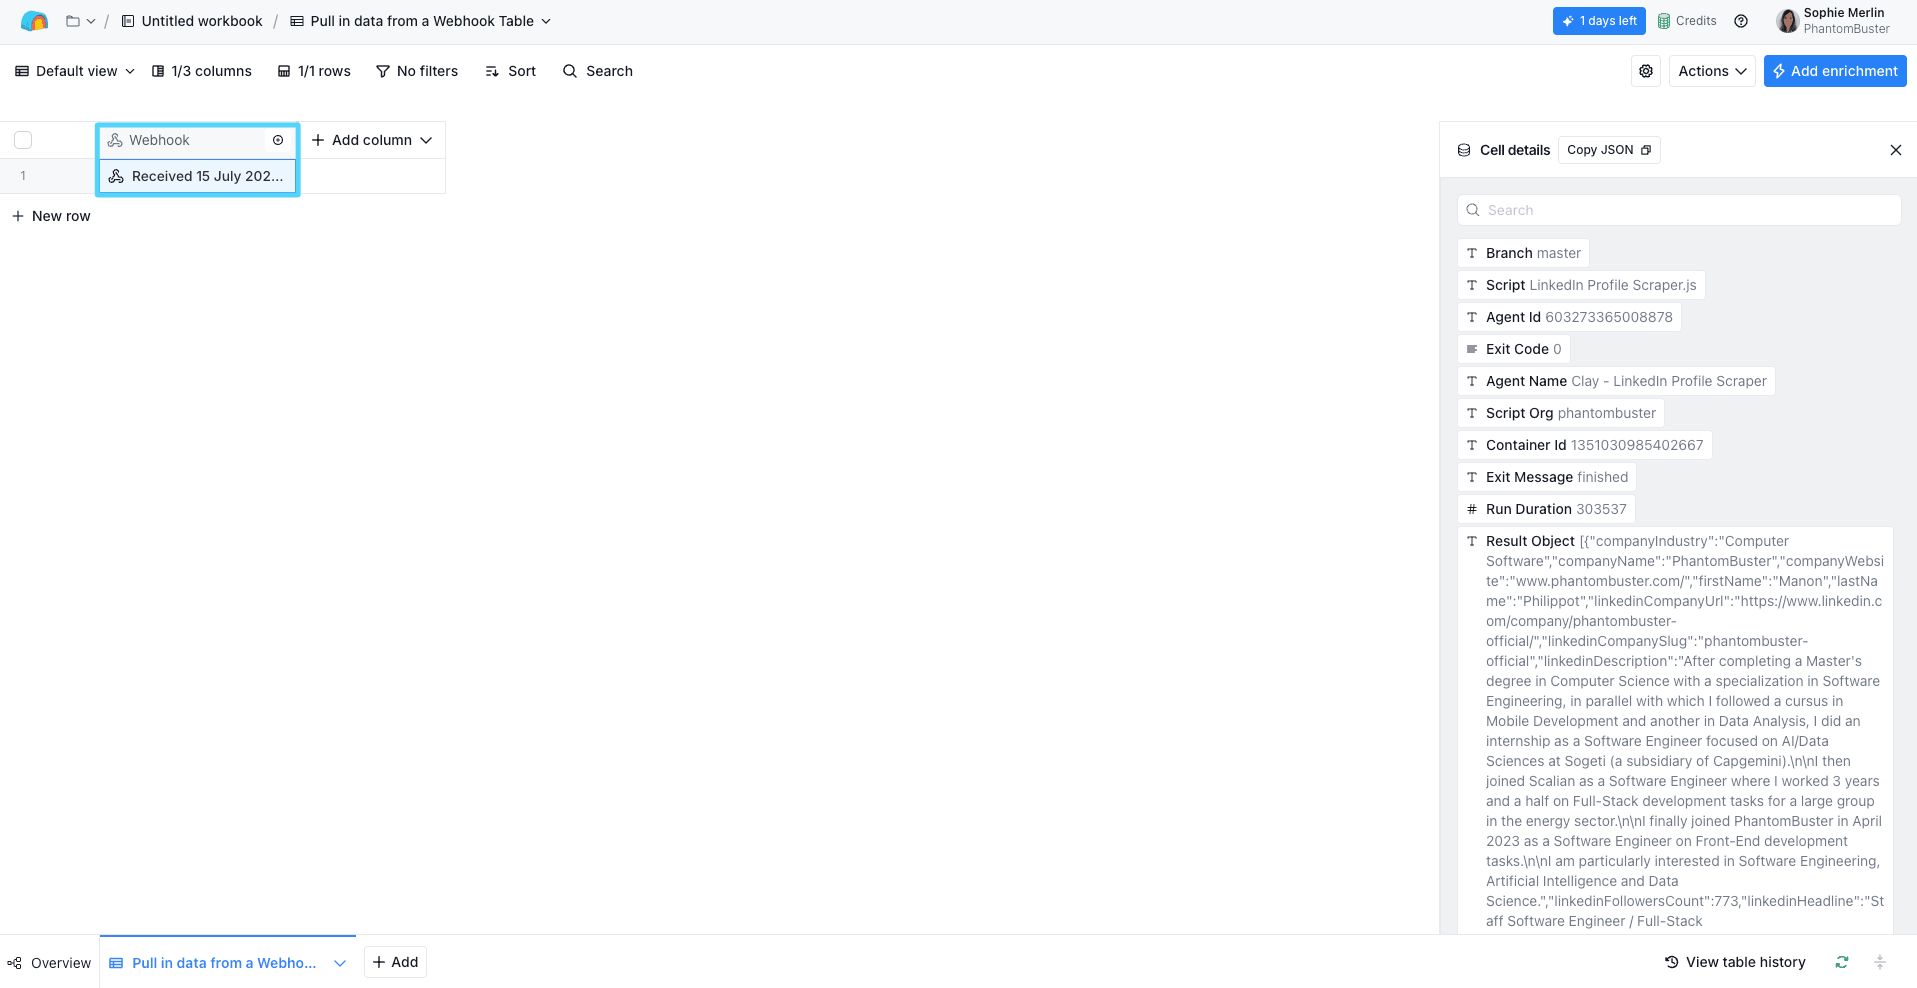Viewport: 1917px width, 988px height.
Task: Close the Cell details panel
Action: tap(1896, 150)
